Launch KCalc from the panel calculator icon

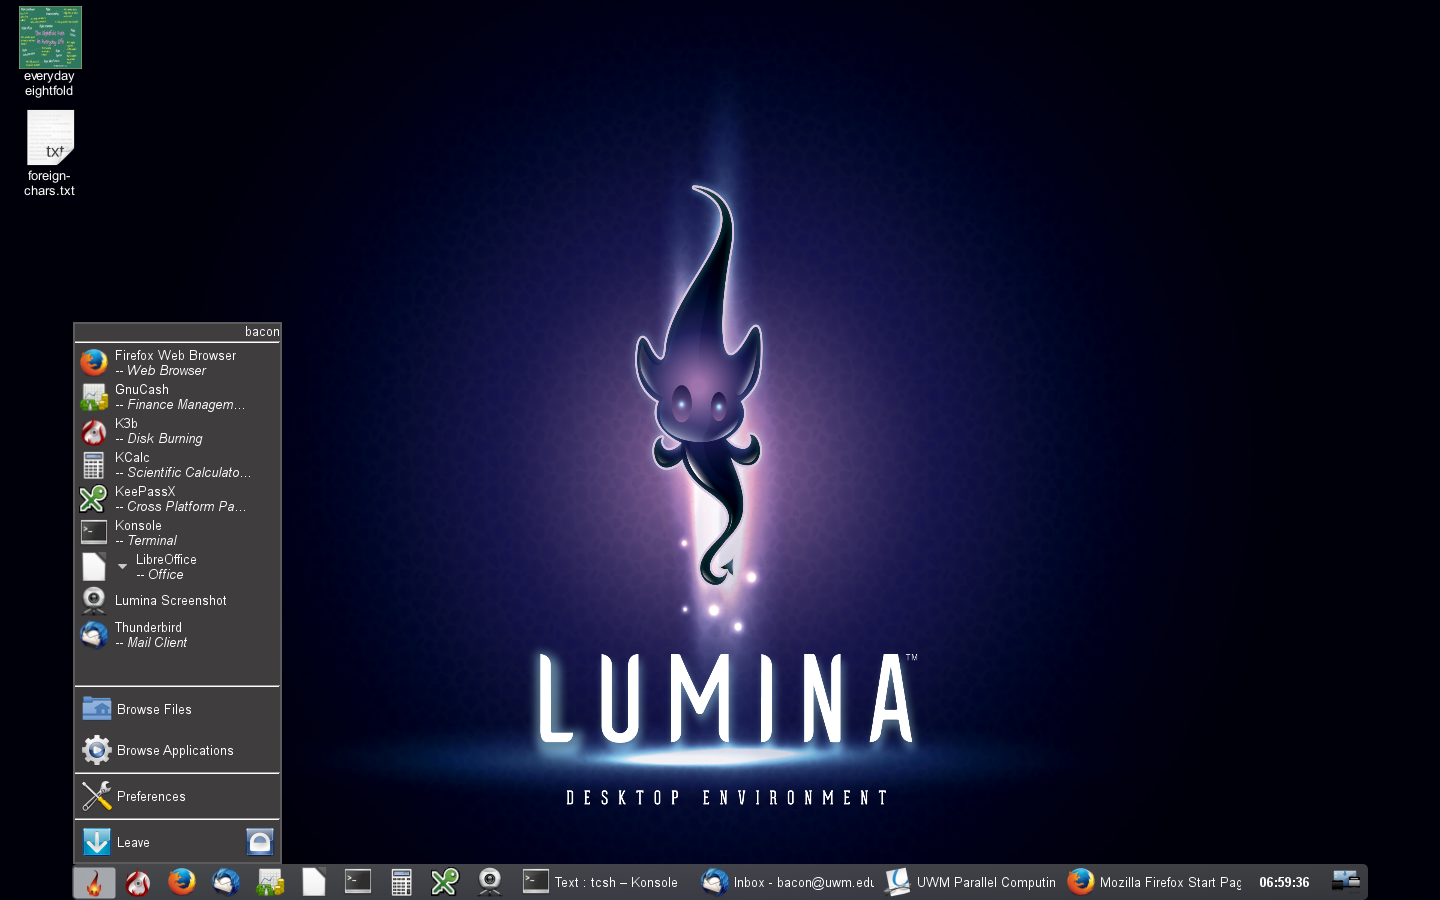(x=402, y=882)
